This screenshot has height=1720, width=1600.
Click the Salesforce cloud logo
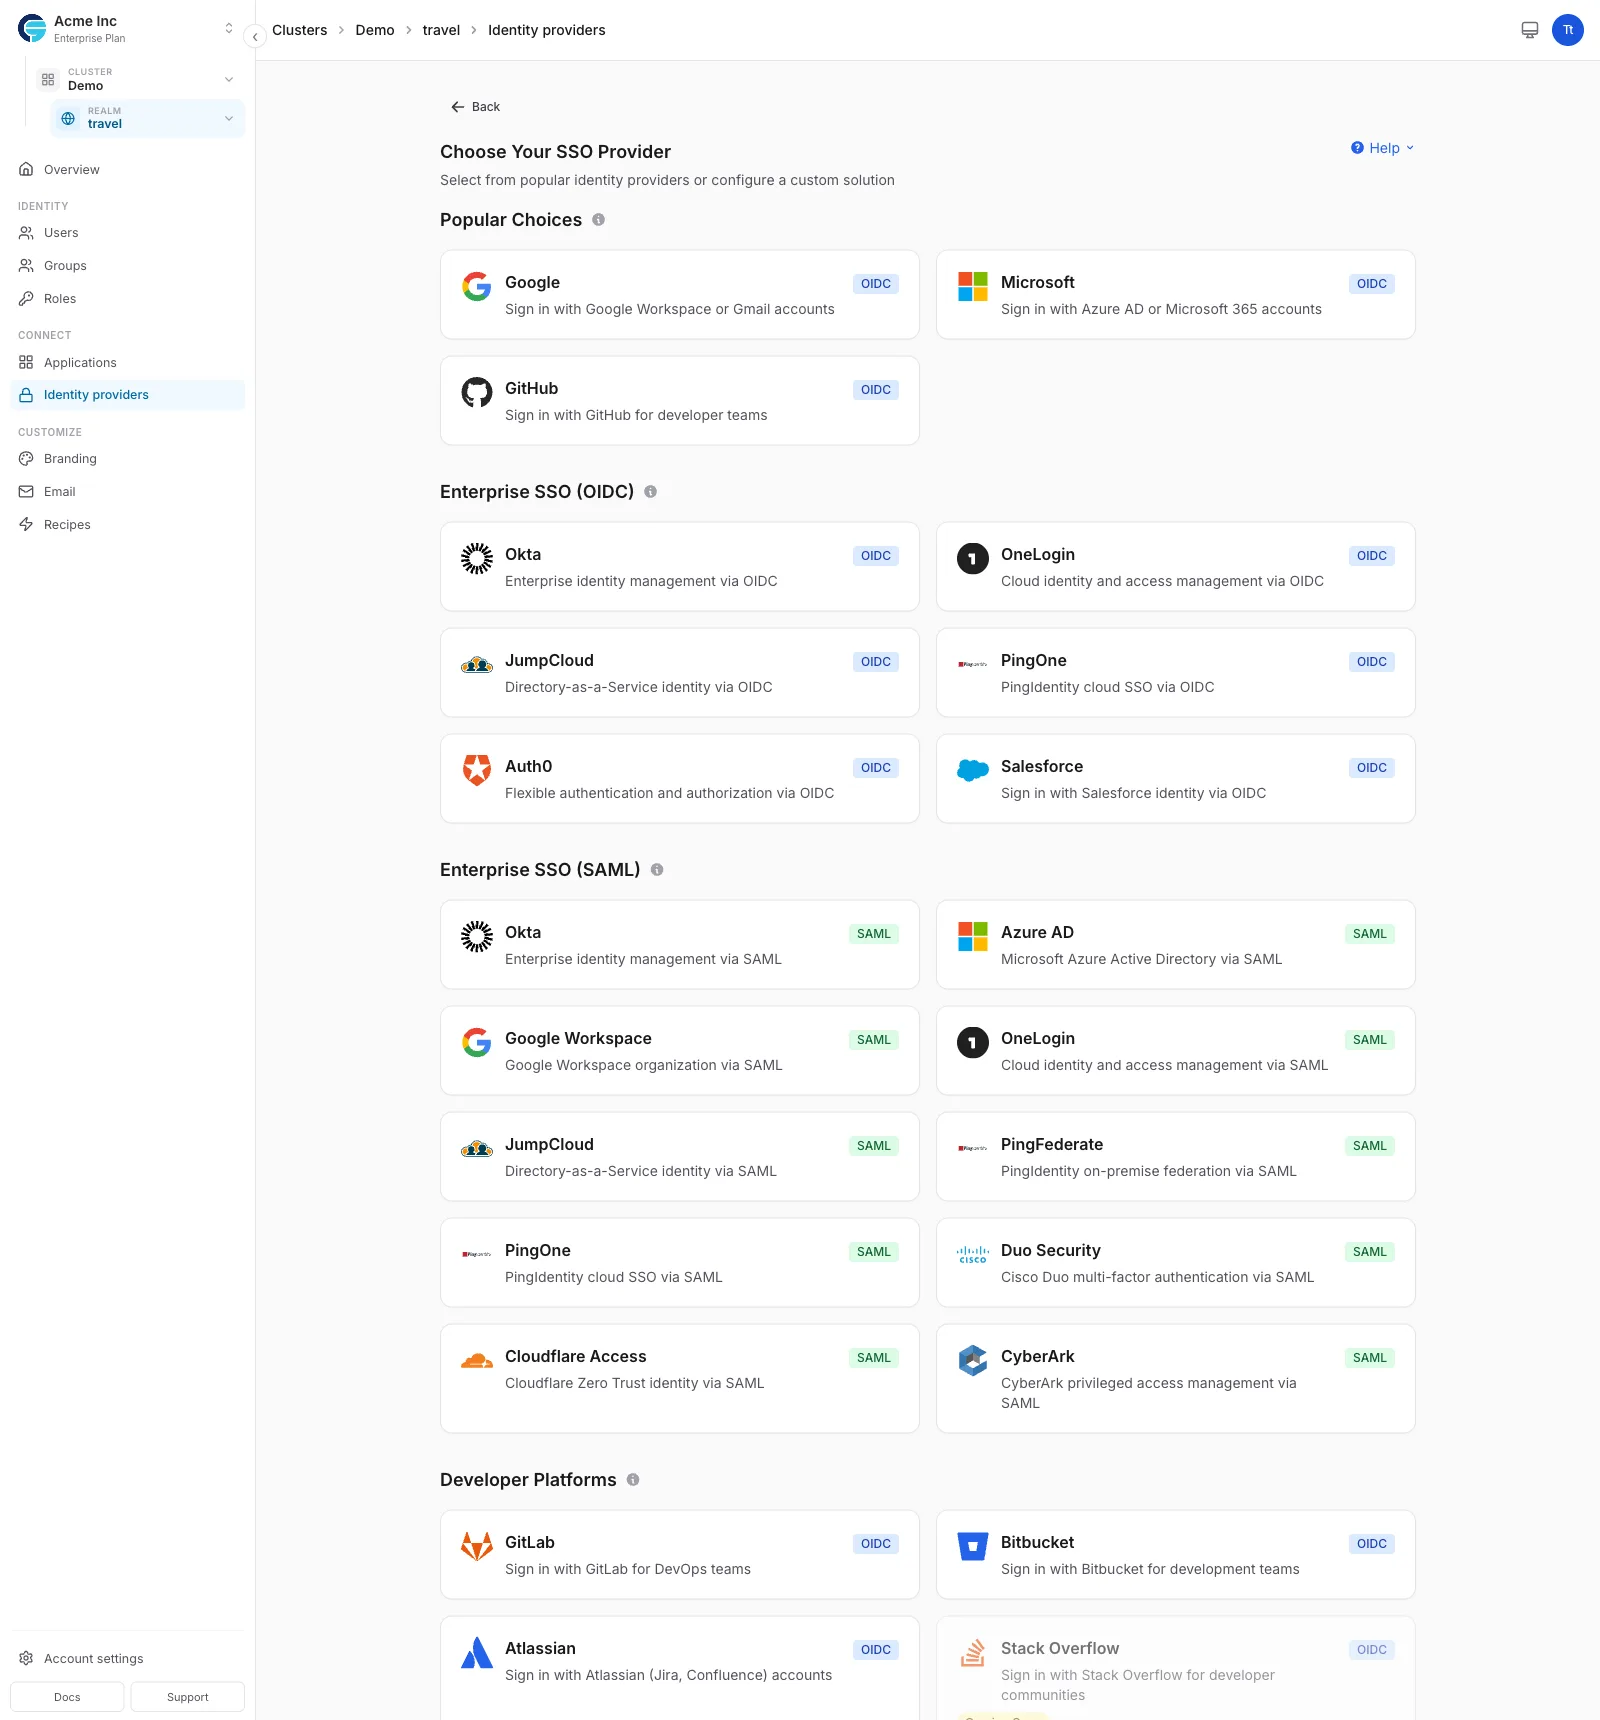973,771
